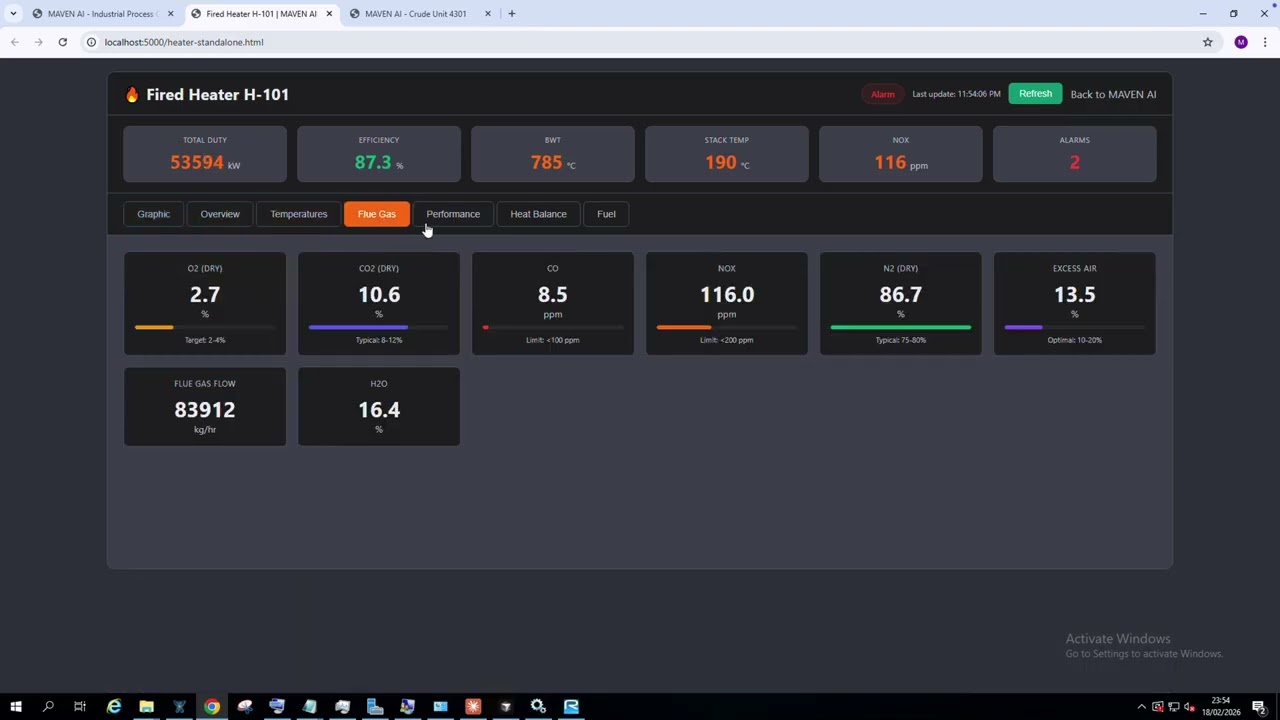Click the red Alarm status badge
This screenshot has width=1280, height=720.
(x=882, y=94)
